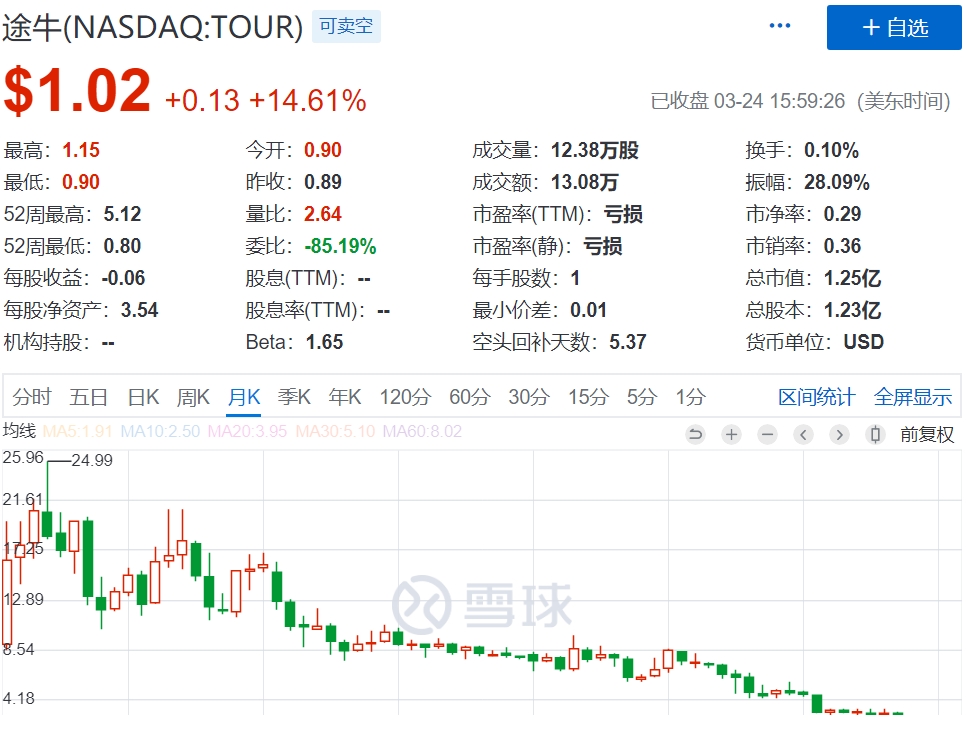The height and width of the screenshot is (755, 966).
Task: Click the 货币单位 value USD
Action: point(864,342)
